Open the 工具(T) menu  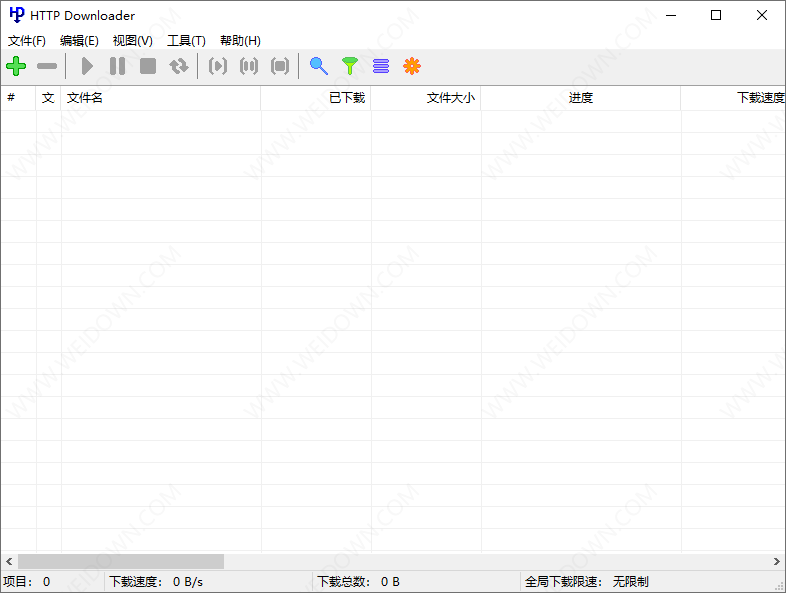point(186,41)
